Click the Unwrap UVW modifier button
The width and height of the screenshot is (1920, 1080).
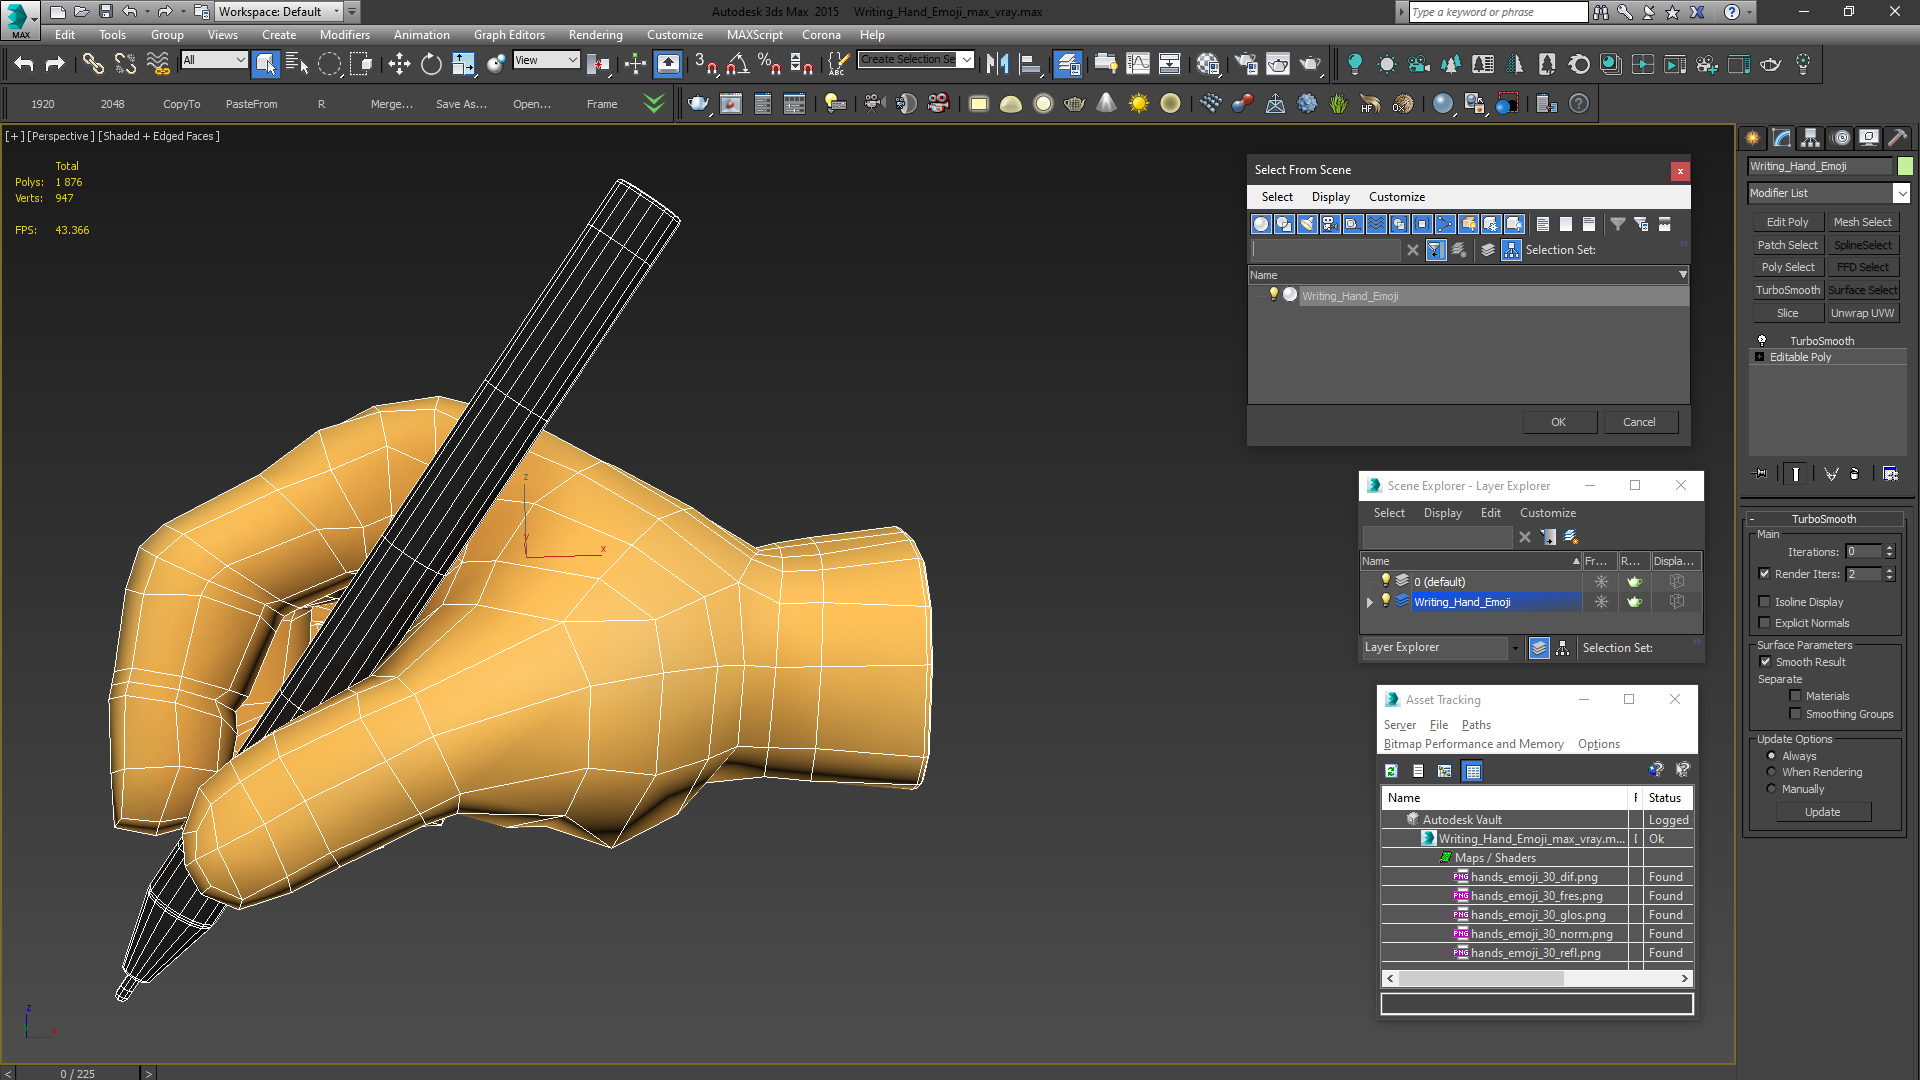[1862, 313]
